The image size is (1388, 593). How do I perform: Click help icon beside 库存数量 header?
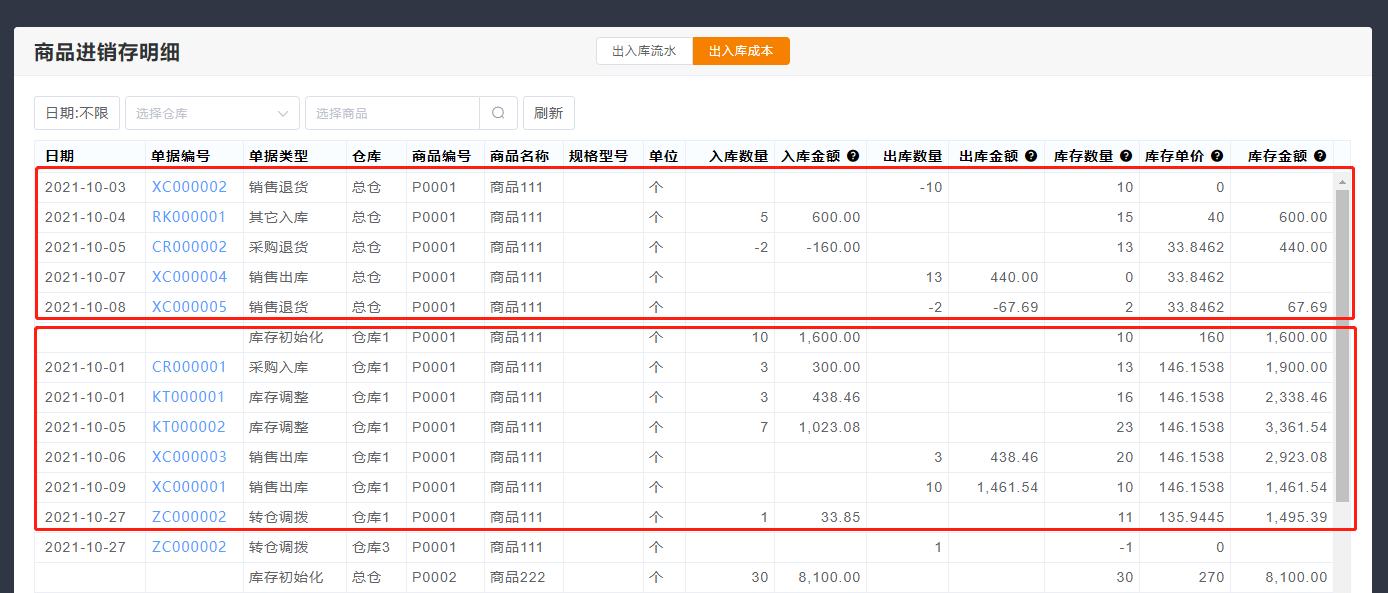[1126, 156]
